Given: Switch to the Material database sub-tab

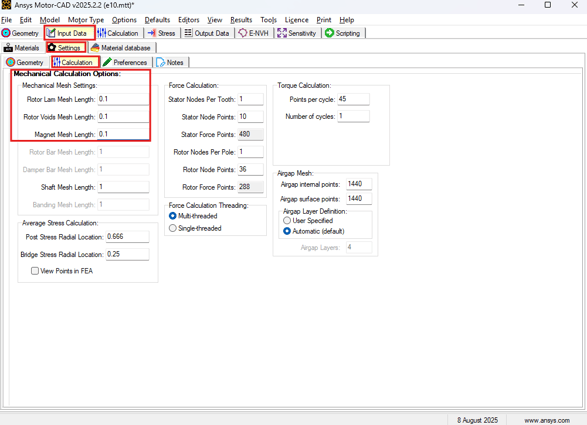Looking at the screenshot, I should click(x=121, y=48).
